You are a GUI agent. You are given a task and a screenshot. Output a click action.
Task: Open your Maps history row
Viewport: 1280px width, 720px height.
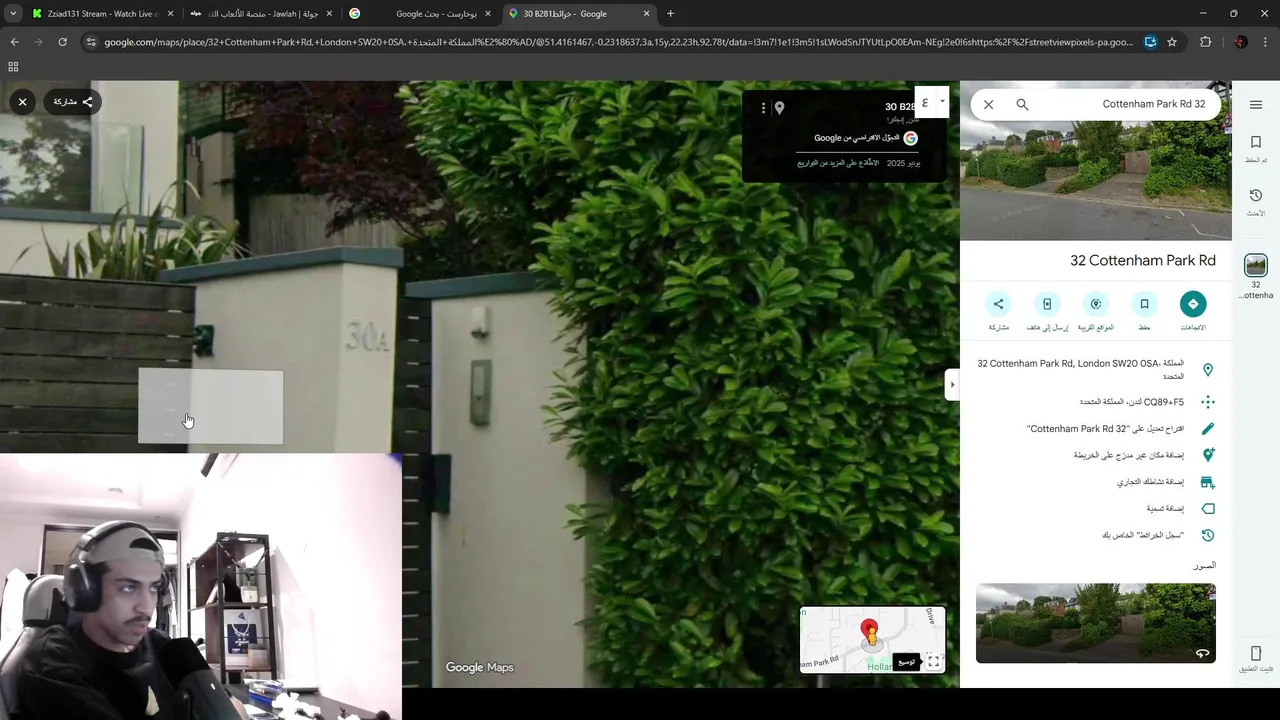1096,535
